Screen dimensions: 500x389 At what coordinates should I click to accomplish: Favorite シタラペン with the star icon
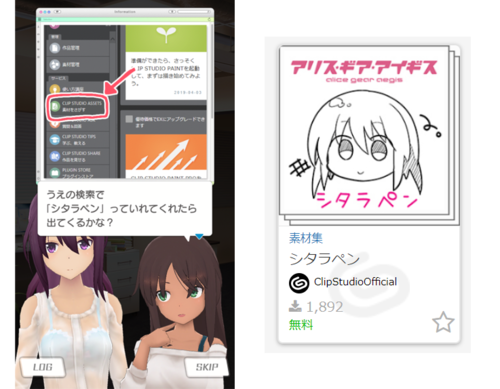[x=443, y=322]
